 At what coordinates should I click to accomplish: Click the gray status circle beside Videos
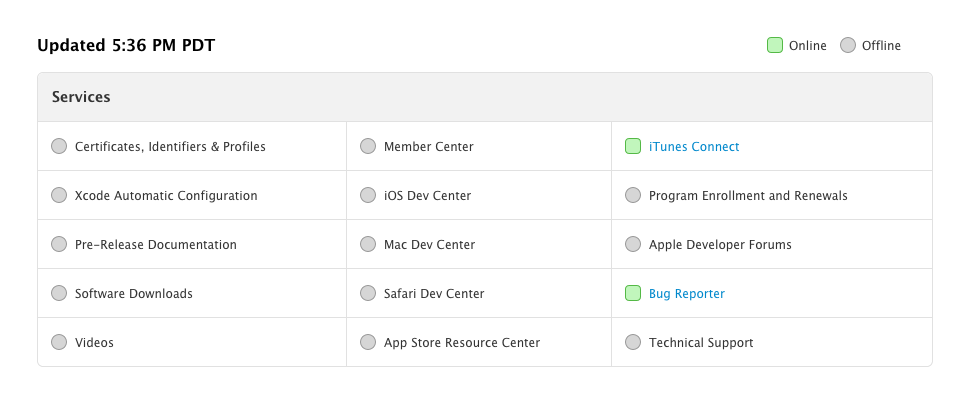pyautogui.click(x=59, y=343)
